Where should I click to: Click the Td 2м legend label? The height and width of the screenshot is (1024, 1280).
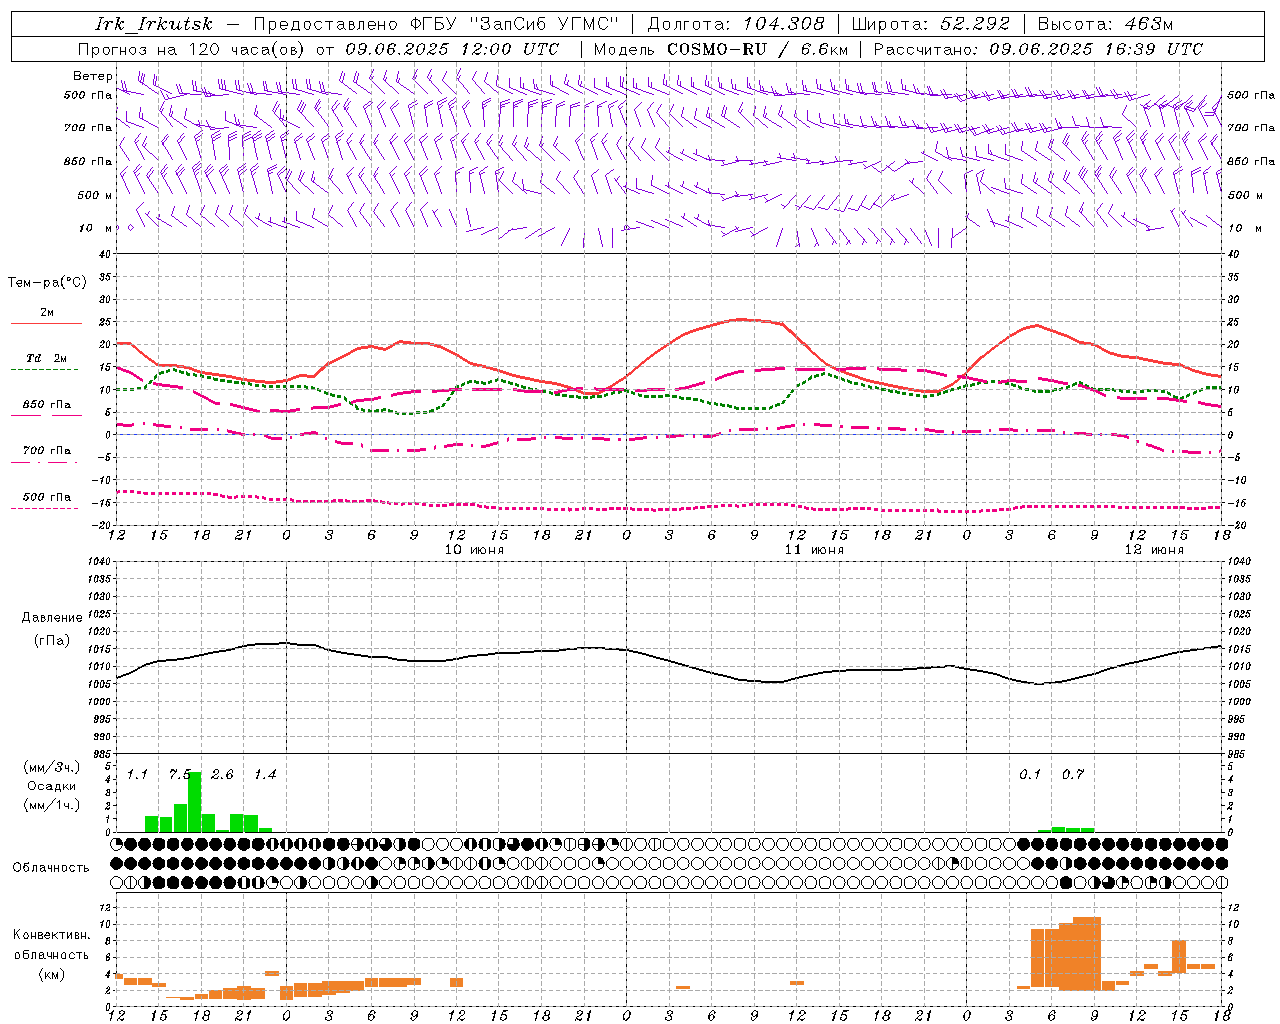coord(47,358)
